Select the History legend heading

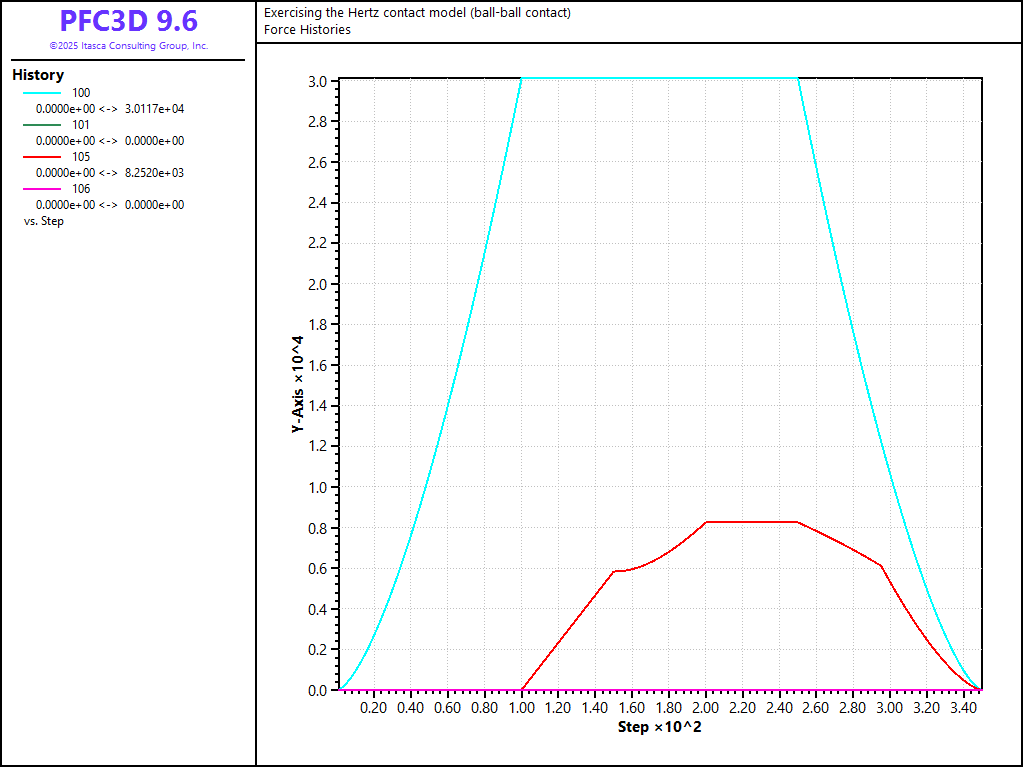pos(38,75)
